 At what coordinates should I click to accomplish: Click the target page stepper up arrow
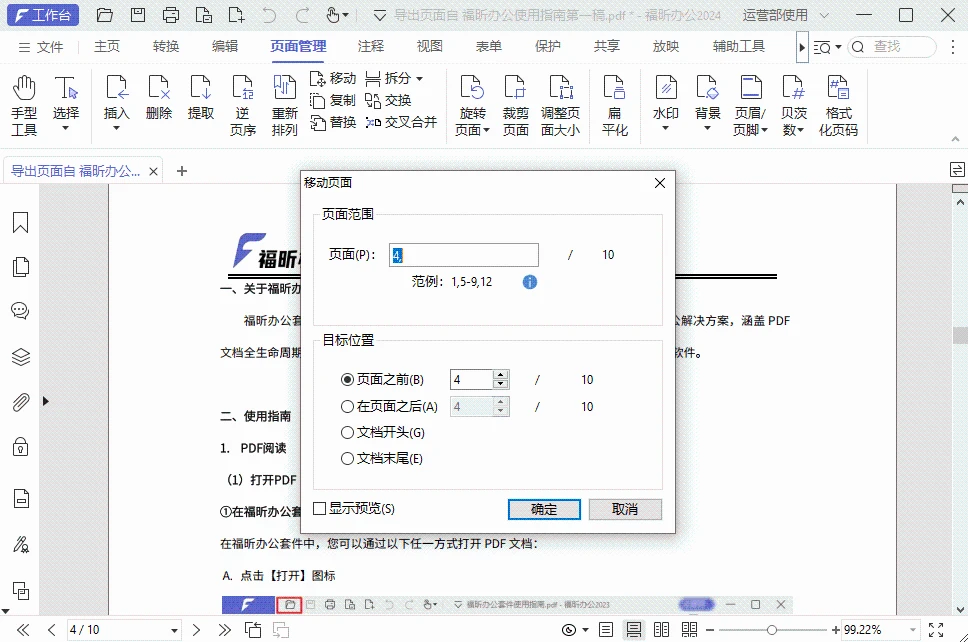(500, 374)
